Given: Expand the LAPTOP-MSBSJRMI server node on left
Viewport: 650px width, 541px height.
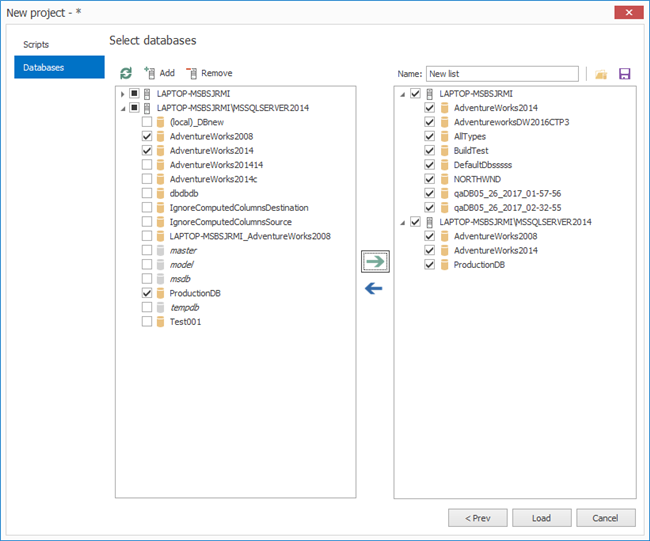Looking at the screenshot, I should 122,94.
